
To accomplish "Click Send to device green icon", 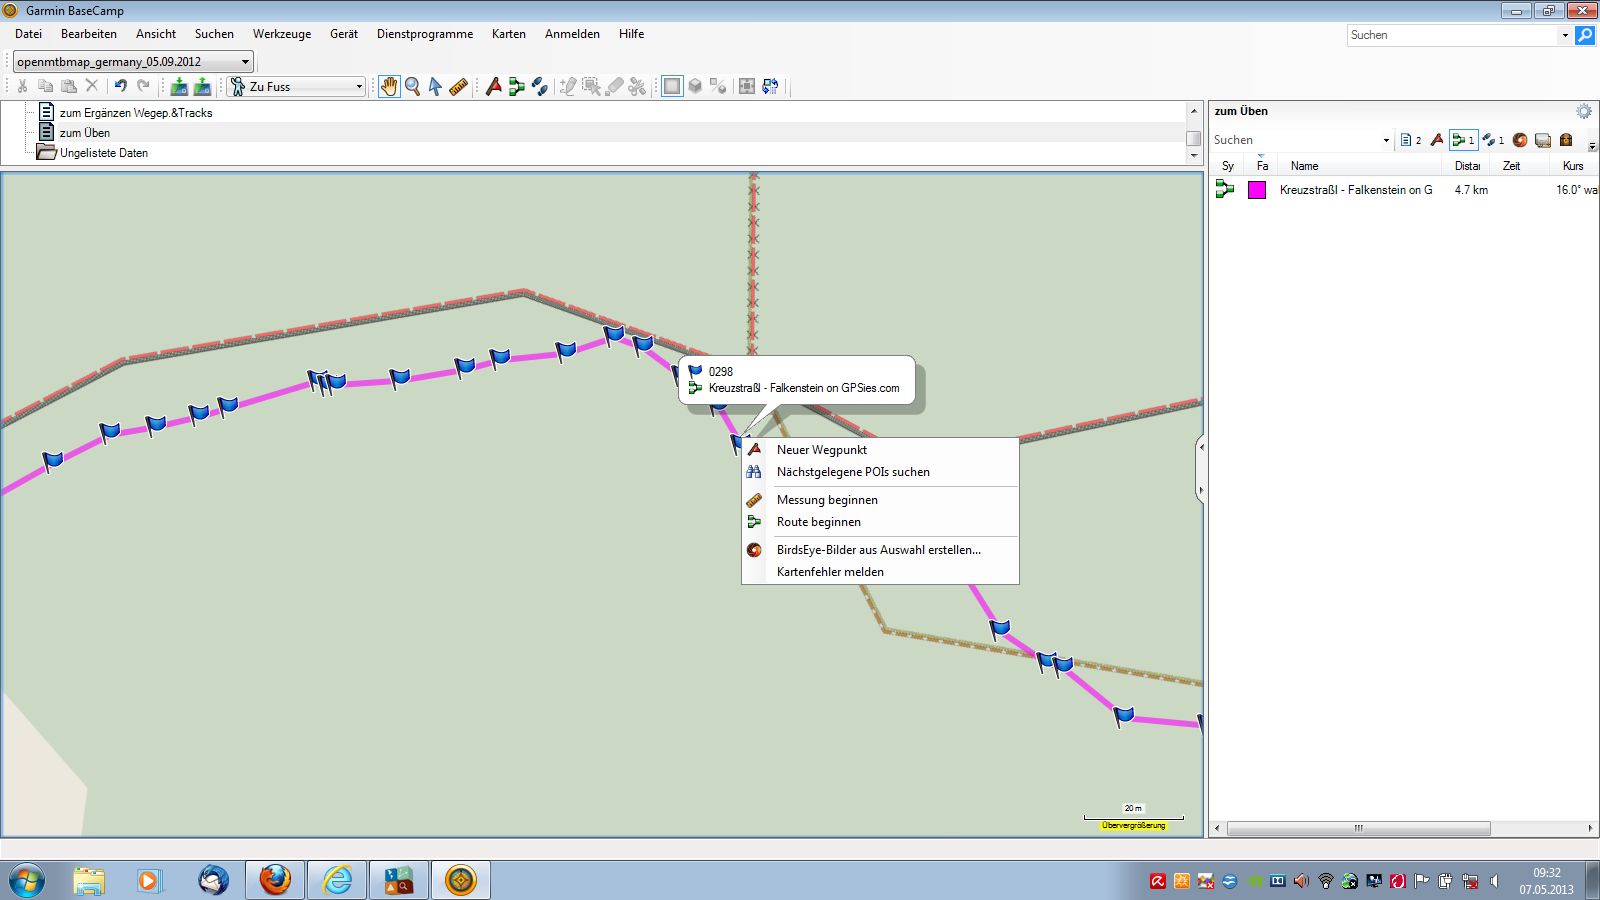I will (179, 87).
